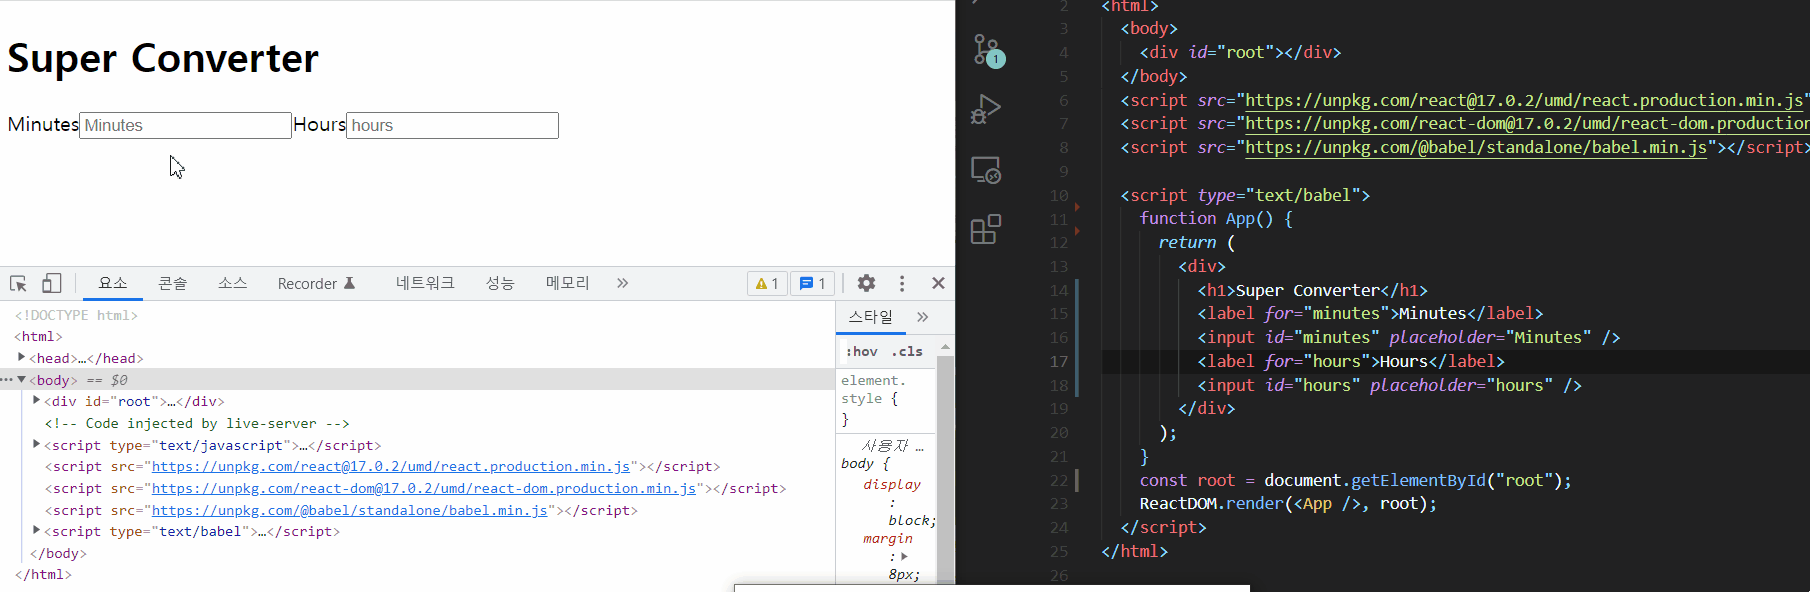
Task: Open DevTools settings gear
Action: pos(866,283)
